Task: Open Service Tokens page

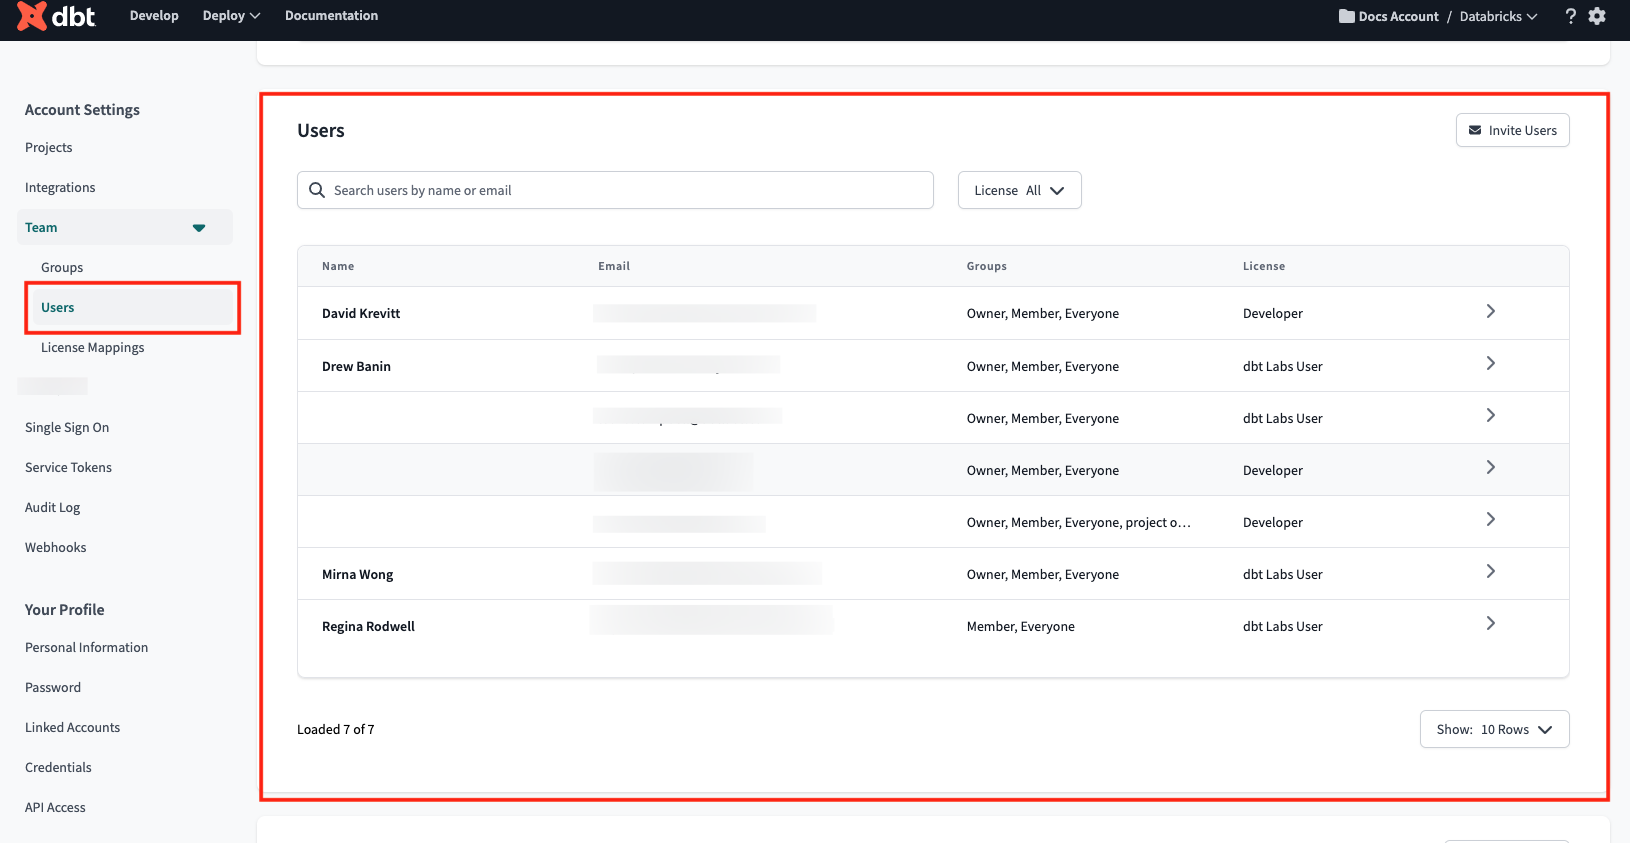Action: point(68,467)
